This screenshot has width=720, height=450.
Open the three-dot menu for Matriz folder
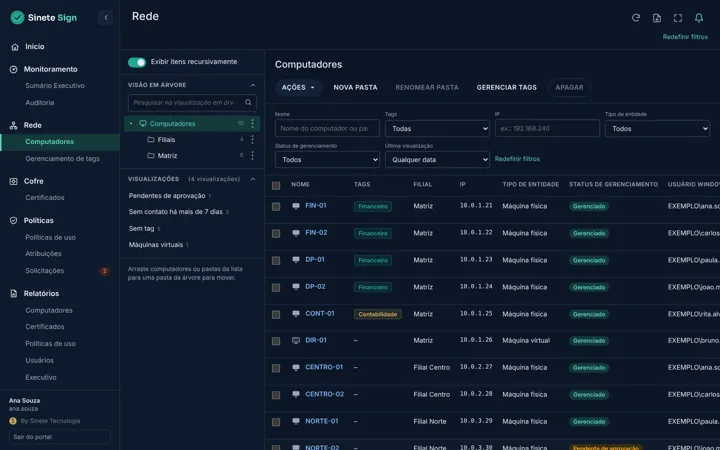253,156
